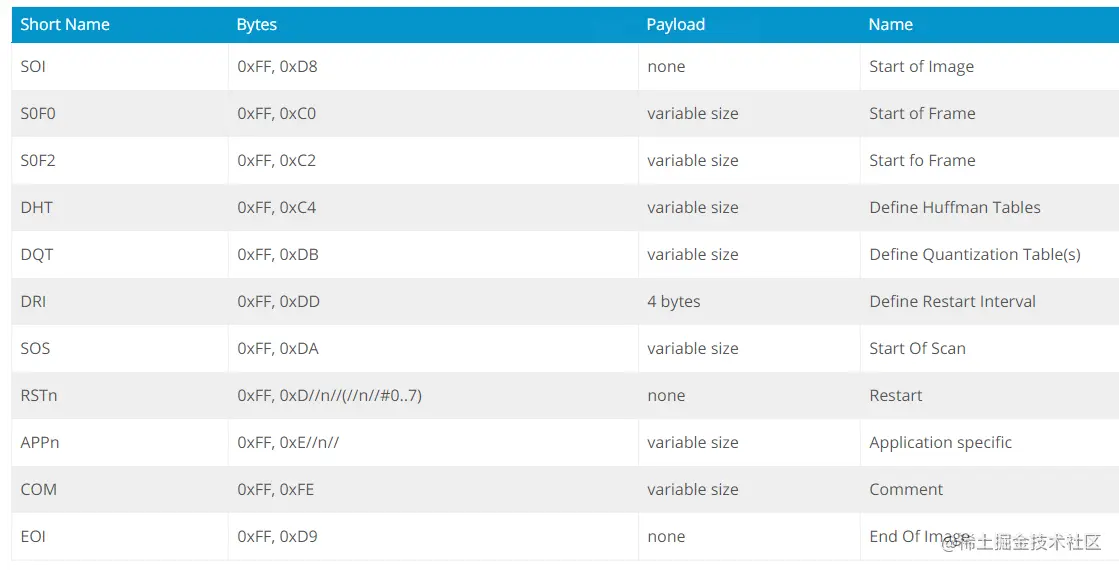Click Define Quantization Table(s) text

tap(975, 255)
